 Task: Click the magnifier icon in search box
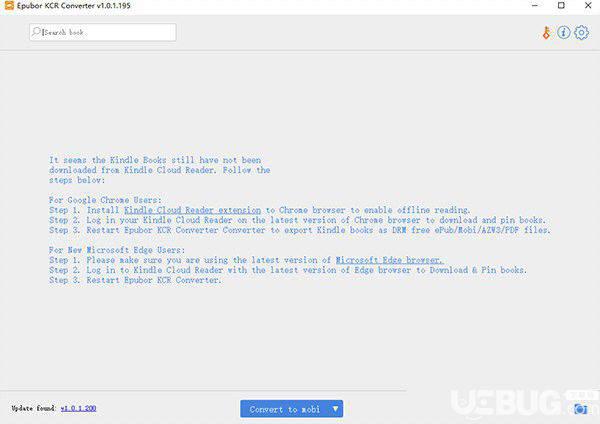tap(36, 32)
